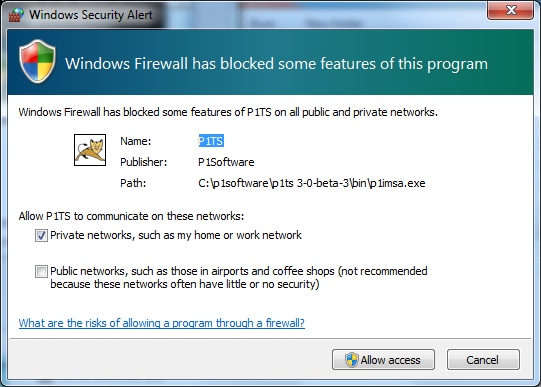Click the Windows Security Alert title text
This screenshot has height=387, width=541.
(x=91, y=15)
